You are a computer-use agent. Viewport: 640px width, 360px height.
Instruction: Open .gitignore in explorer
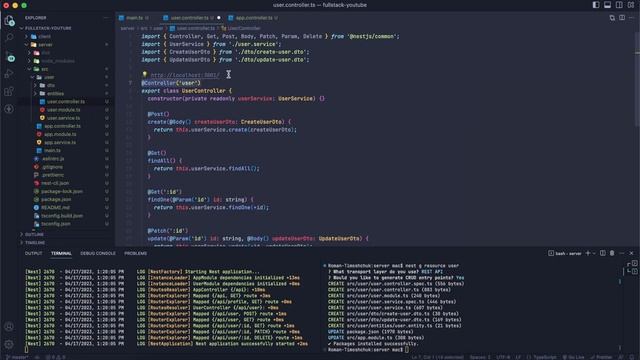(x=52, y=167)
